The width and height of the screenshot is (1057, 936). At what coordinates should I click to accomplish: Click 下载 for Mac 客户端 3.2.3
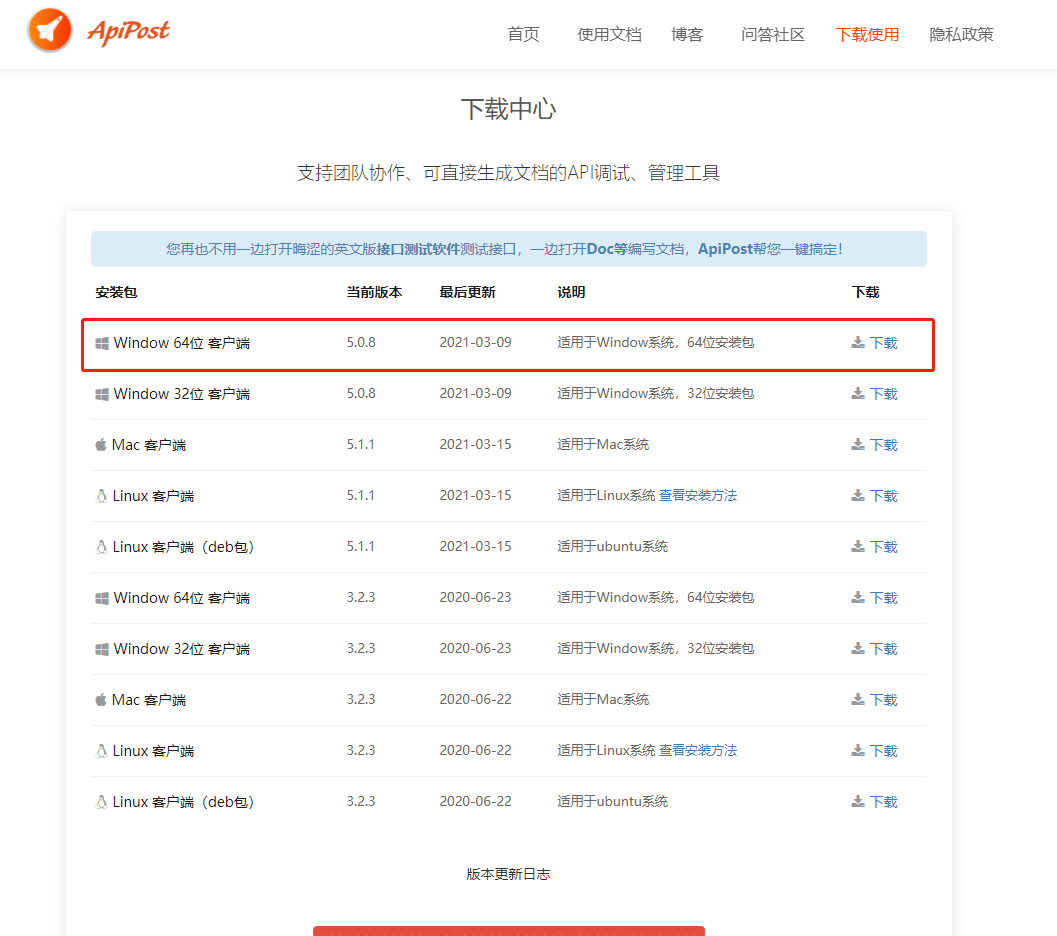[884, 699]
